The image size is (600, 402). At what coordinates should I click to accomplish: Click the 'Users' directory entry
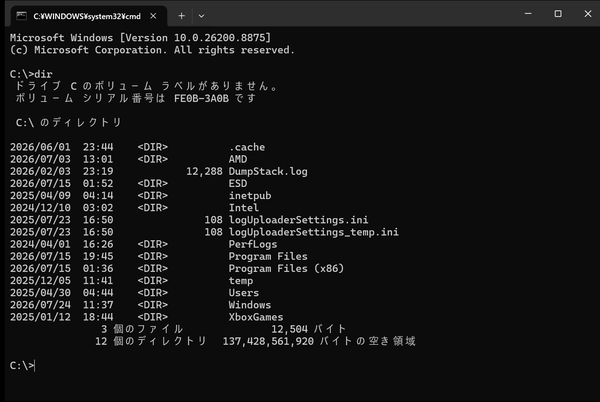[244, 293]
